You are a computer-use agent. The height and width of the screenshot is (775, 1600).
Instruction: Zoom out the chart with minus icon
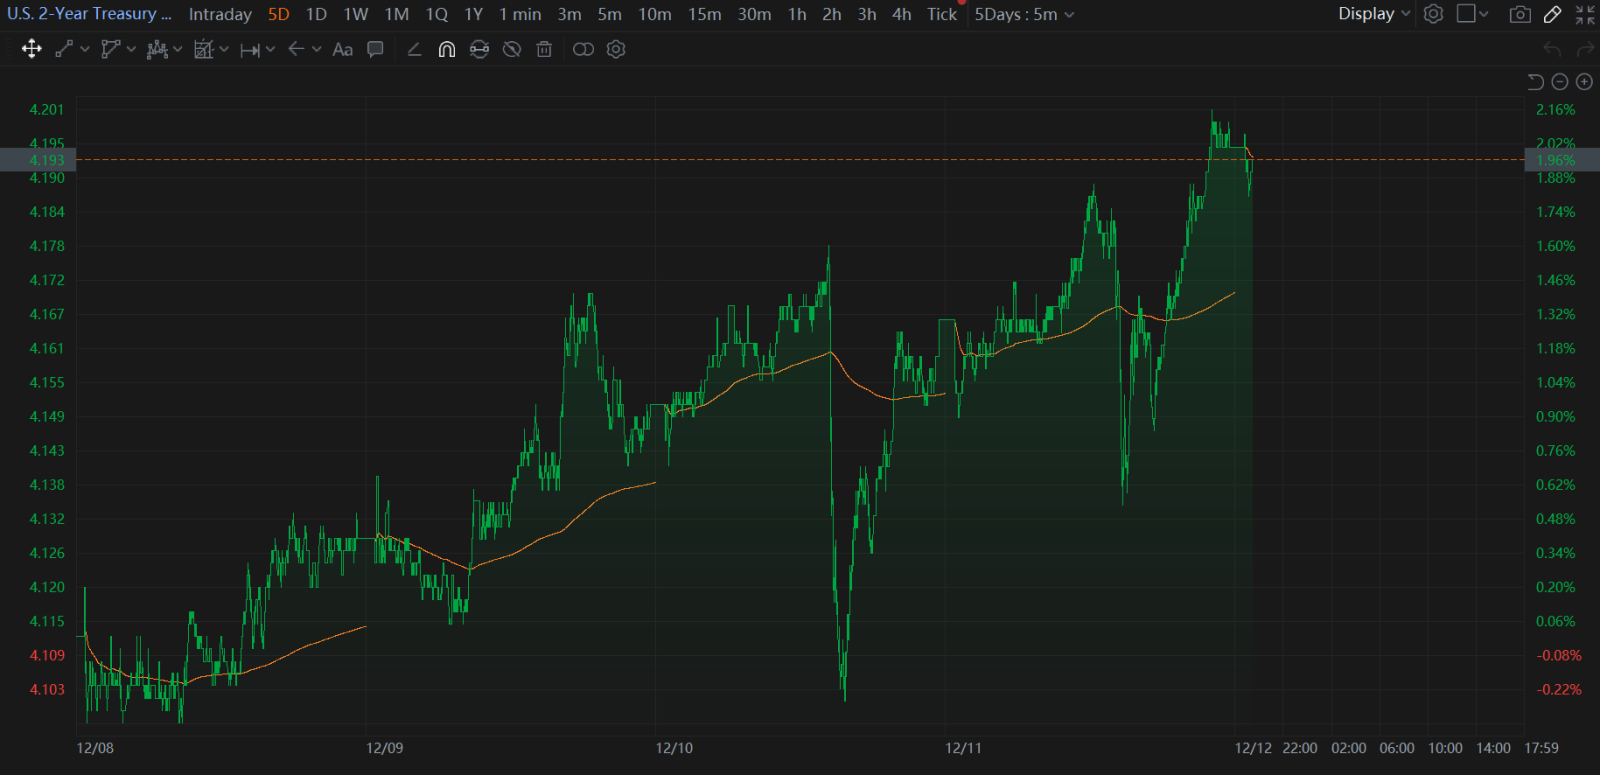coord(1560,82)
